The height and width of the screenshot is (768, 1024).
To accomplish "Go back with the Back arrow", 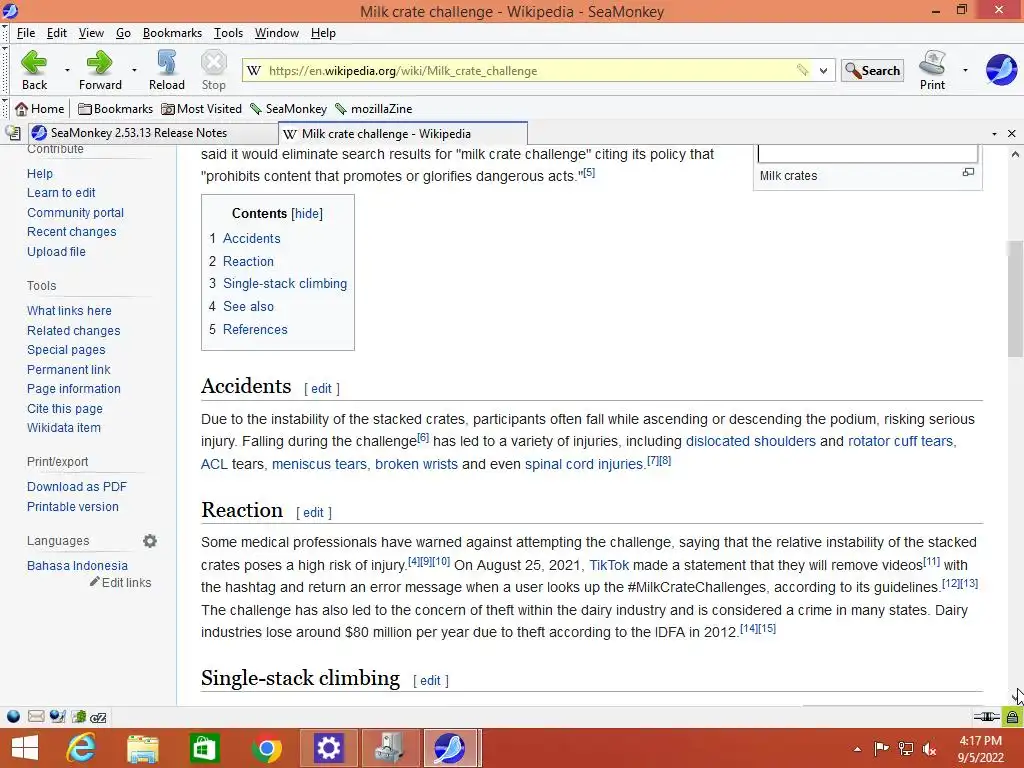I will [34, 70].
